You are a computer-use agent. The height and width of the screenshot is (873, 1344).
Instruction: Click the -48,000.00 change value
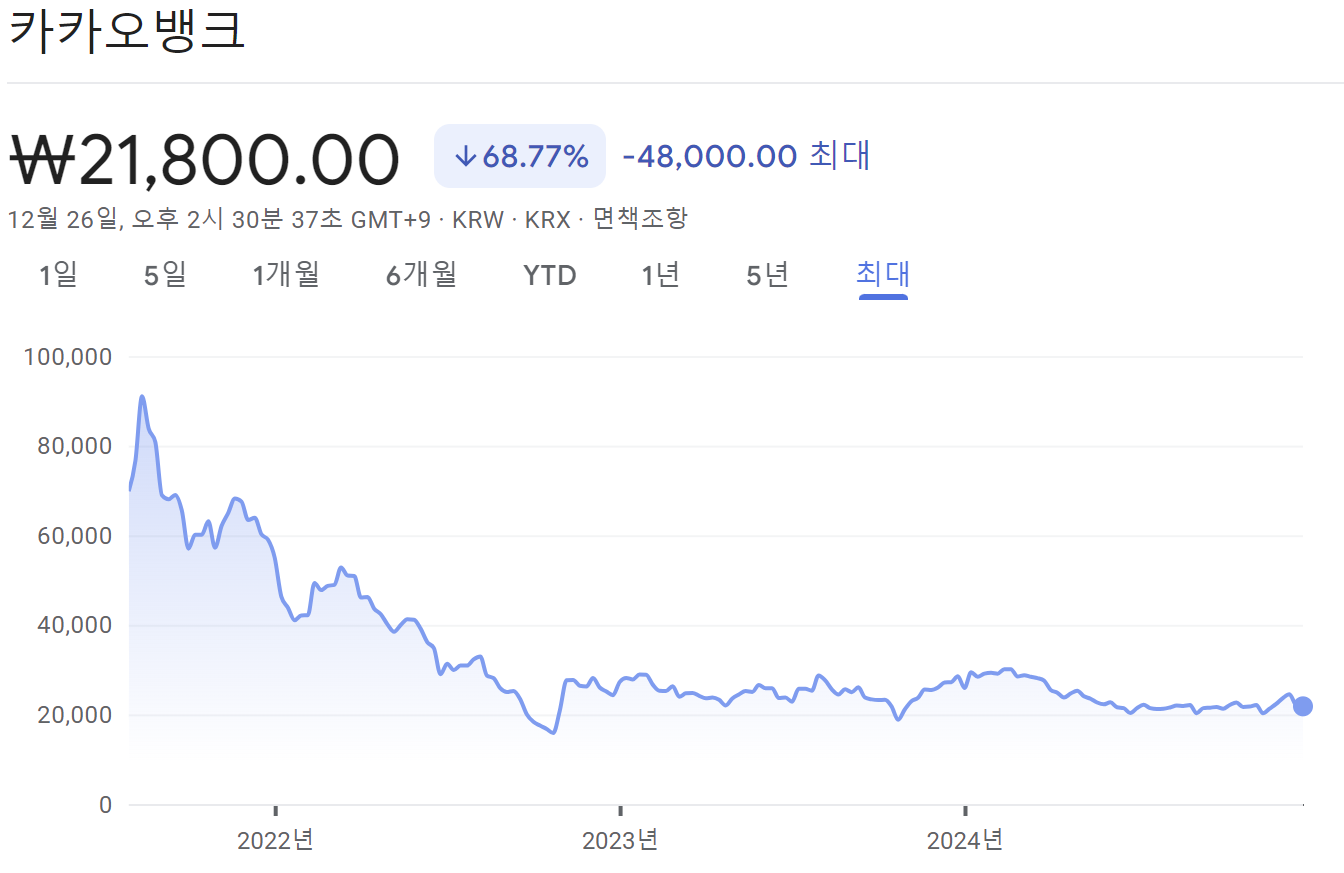710,156
